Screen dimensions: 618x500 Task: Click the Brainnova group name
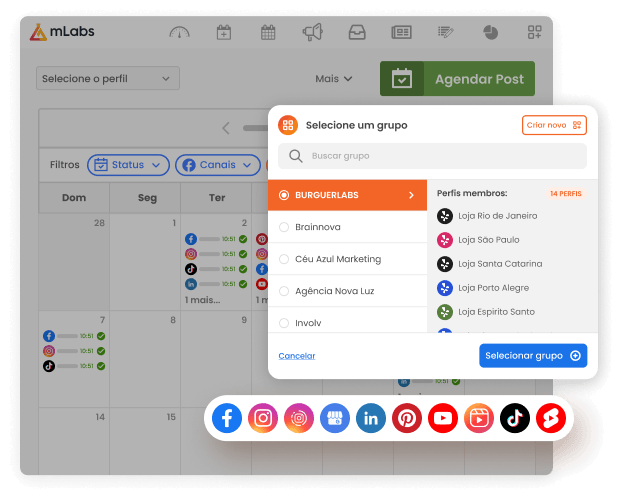click(318, 227)
